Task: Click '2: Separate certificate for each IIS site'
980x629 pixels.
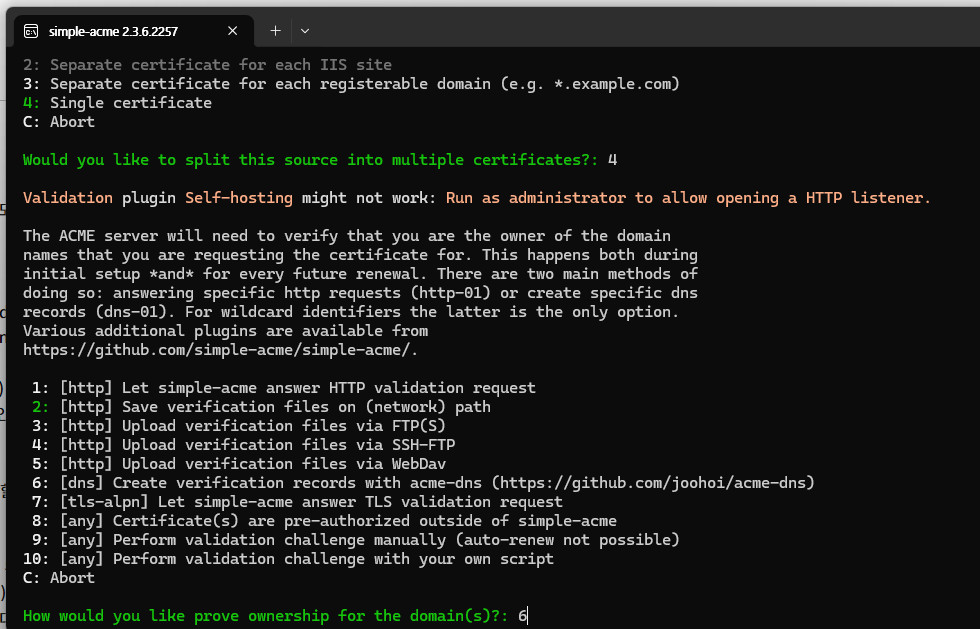Action: pos(208,64)
